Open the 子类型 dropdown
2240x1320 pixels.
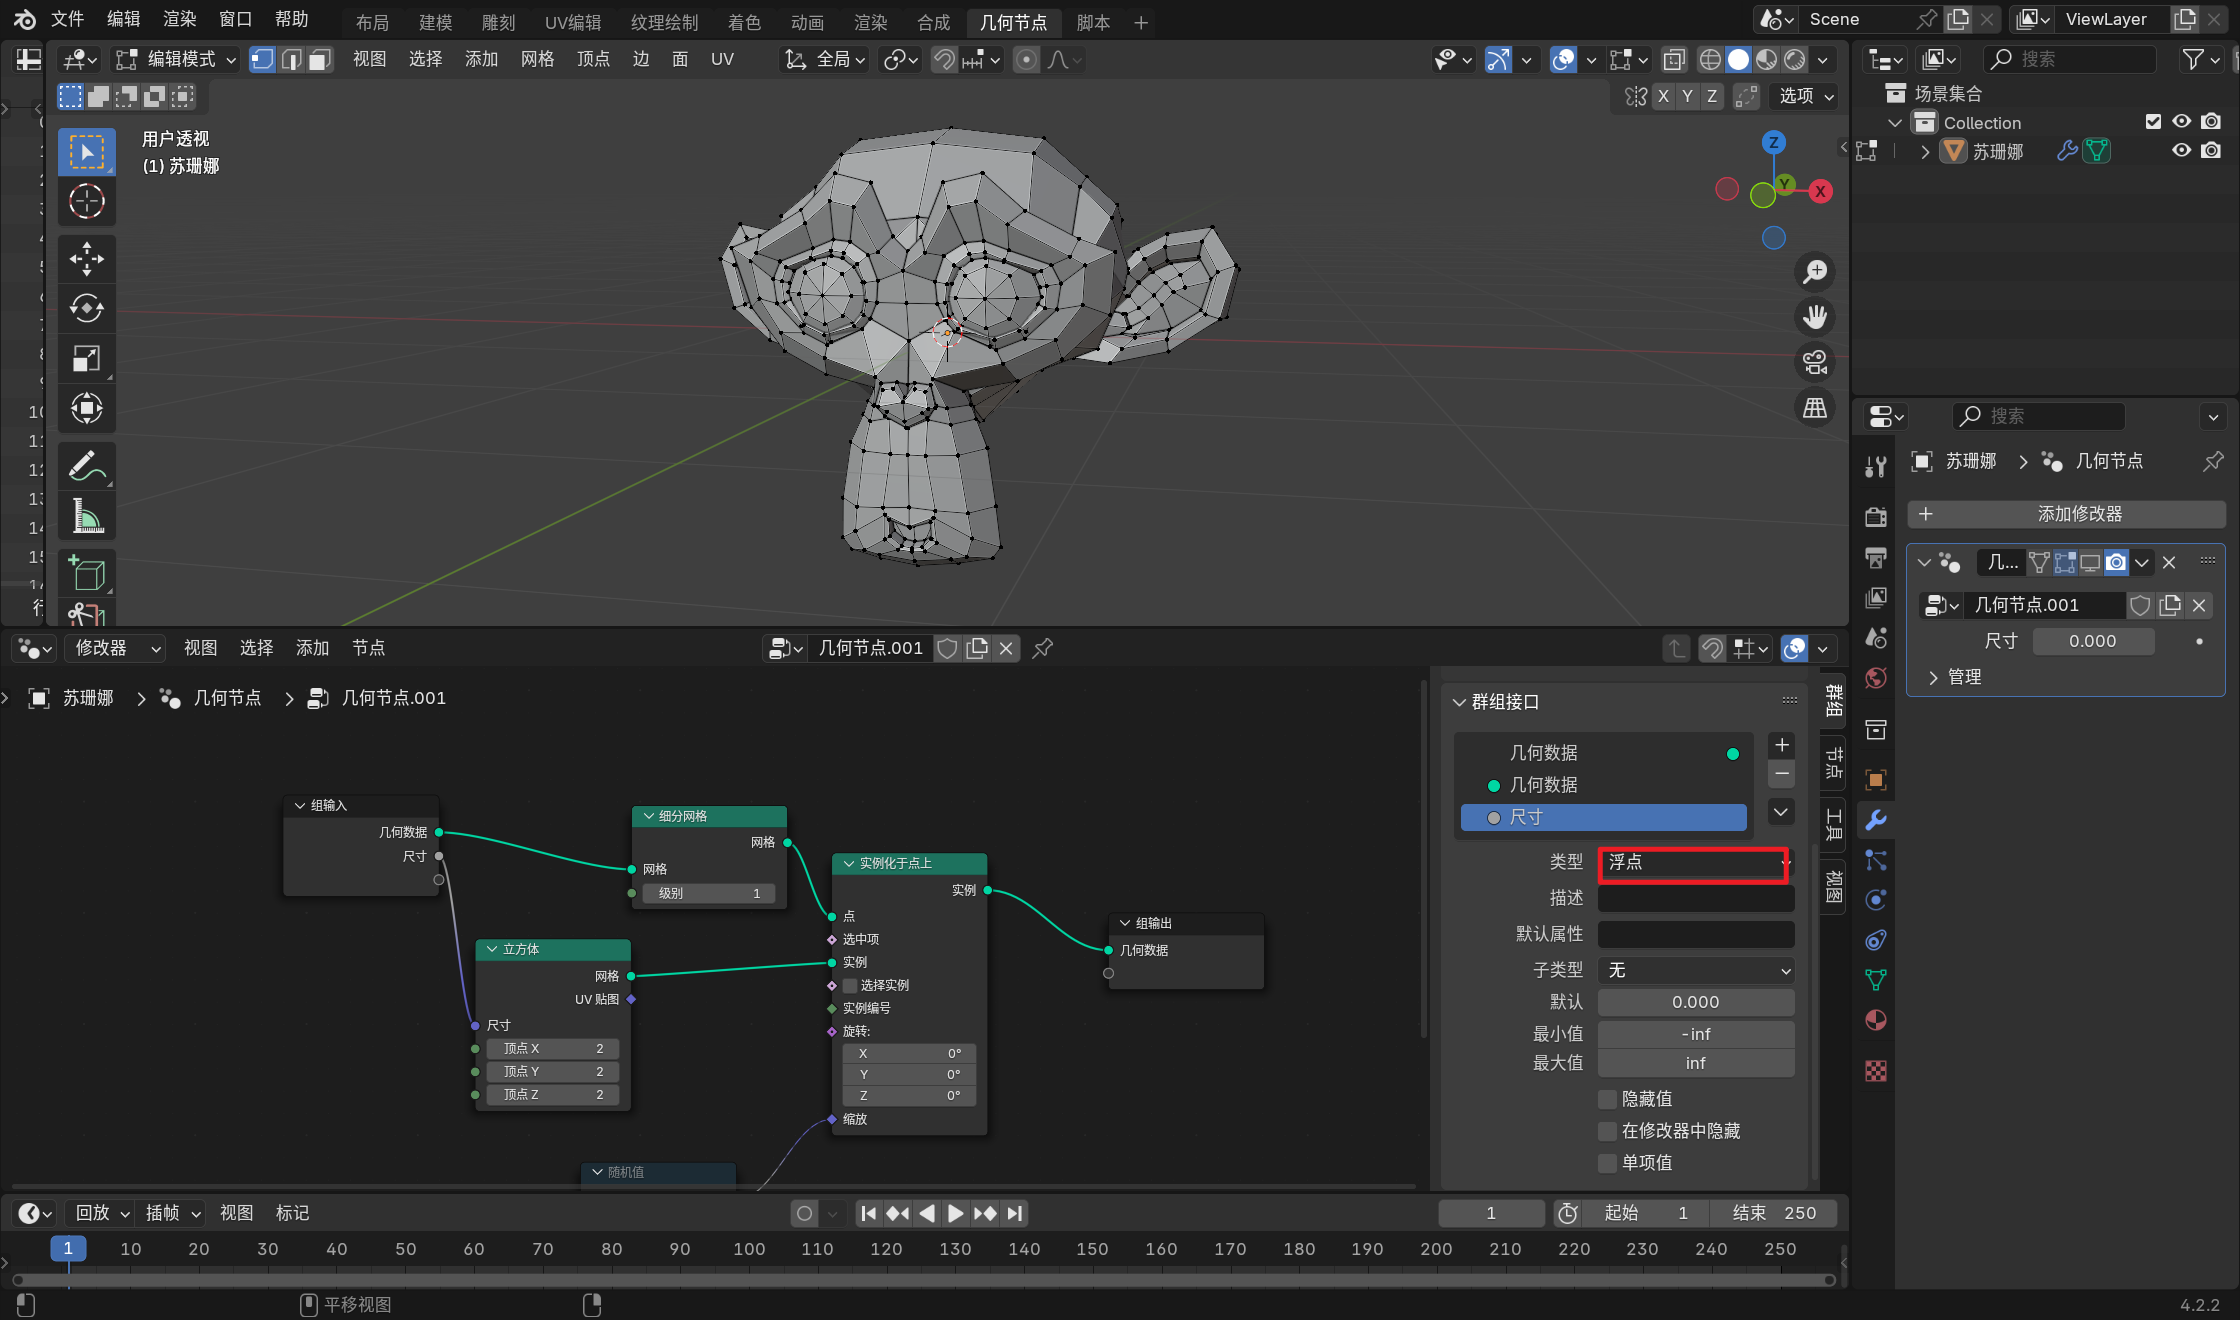point(1696,970)
